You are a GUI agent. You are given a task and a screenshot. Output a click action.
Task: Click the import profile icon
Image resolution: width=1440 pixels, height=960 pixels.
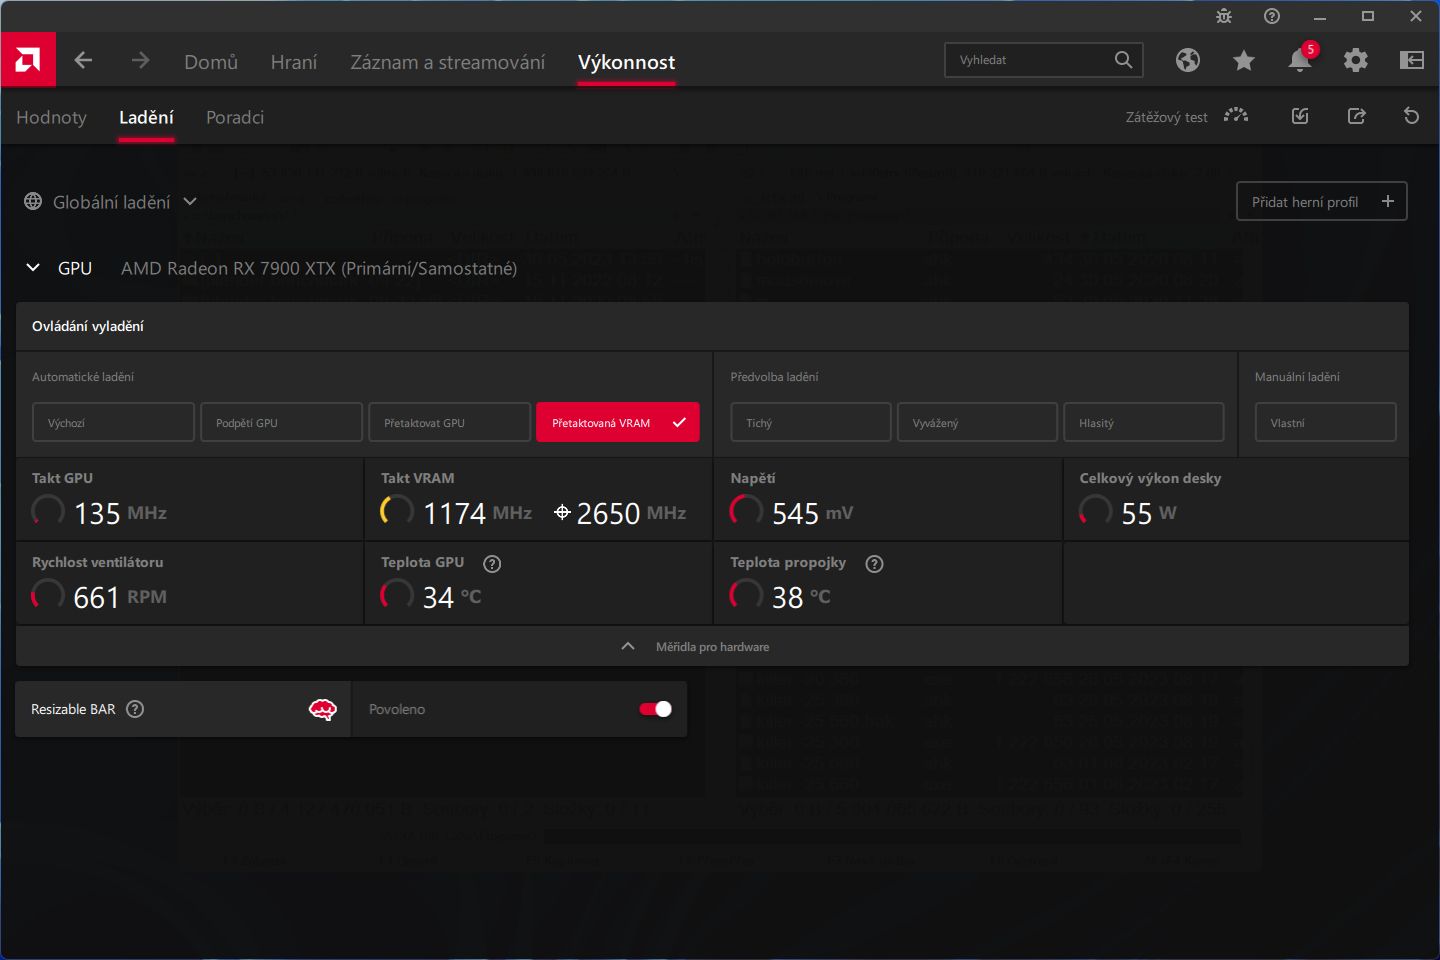[x=1300, y=116]
